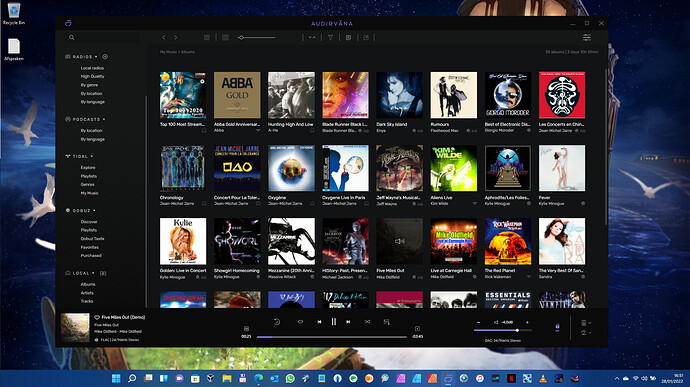This screenshot has height=387, width=690.
Task: Toggle shuffle playback mode
Action: [x=367, y=322]
